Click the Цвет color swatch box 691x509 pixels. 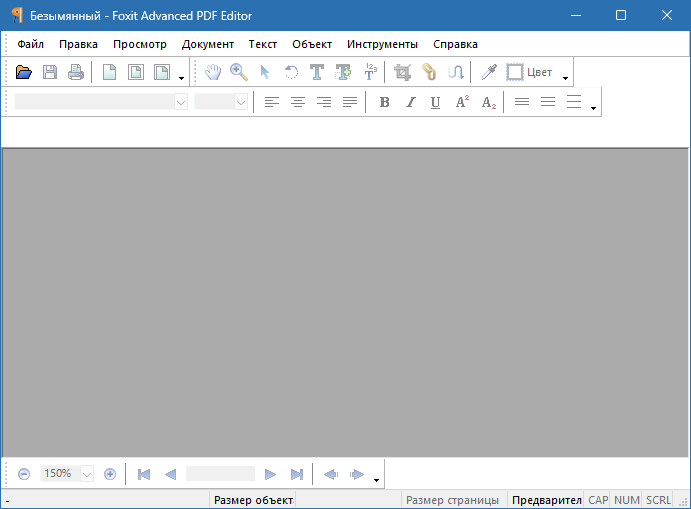coord(515,72)
